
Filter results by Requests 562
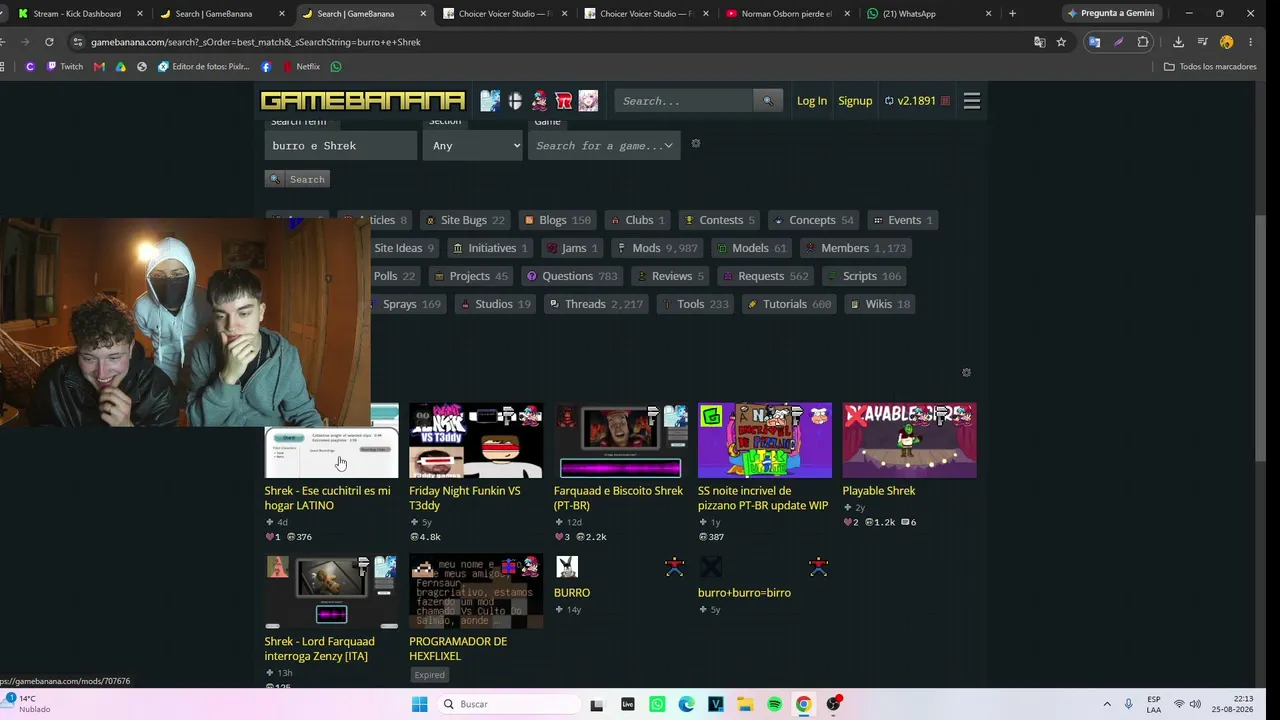point(765,276)
